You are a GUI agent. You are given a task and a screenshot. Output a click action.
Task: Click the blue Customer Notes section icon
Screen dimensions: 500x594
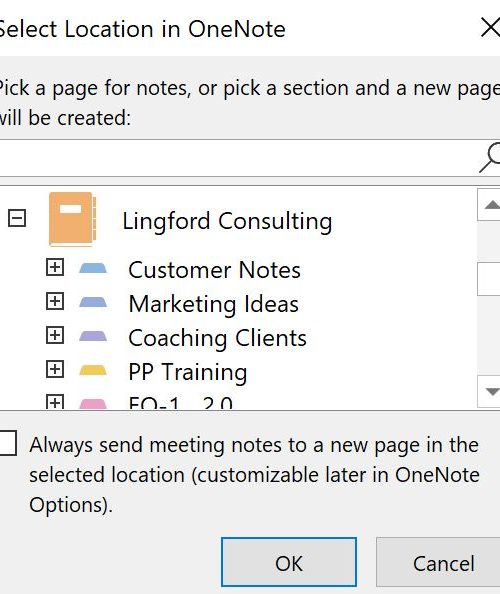click(93, 268)
